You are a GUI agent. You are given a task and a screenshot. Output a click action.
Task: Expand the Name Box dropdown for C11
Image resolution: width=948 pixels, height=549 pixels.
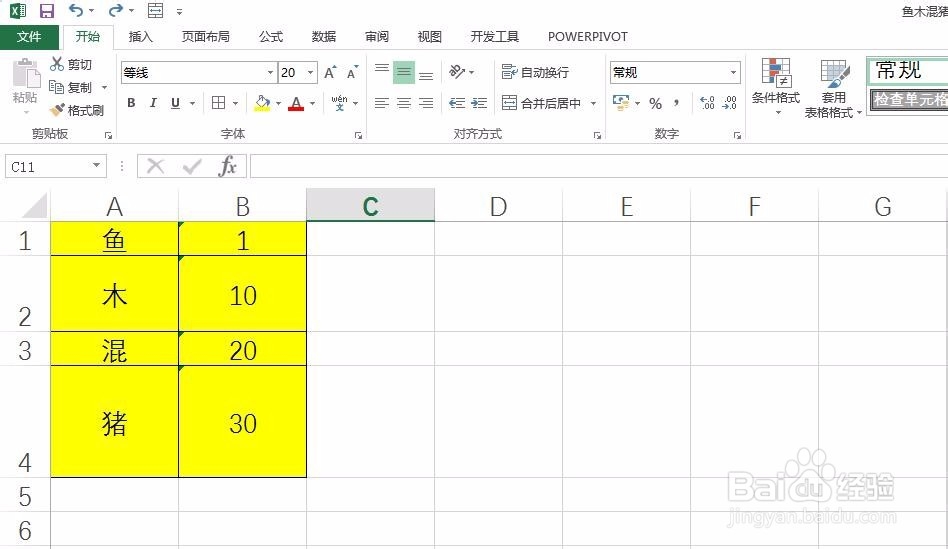[x=96, y=166]
